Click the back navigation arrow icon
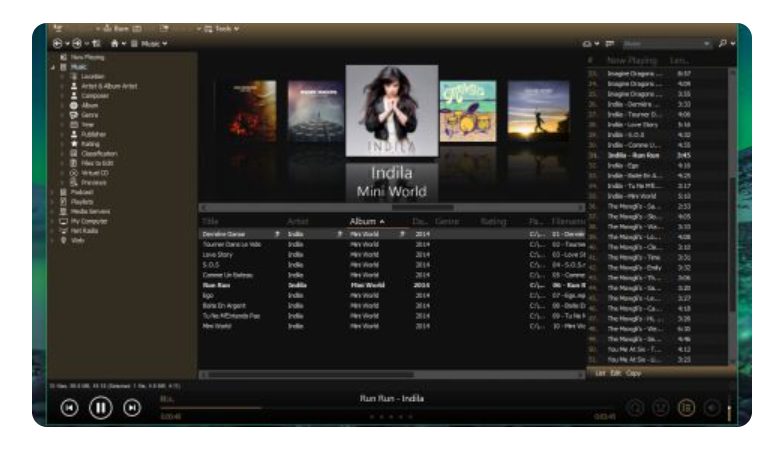The image size is (780, 455). [57, 44]
